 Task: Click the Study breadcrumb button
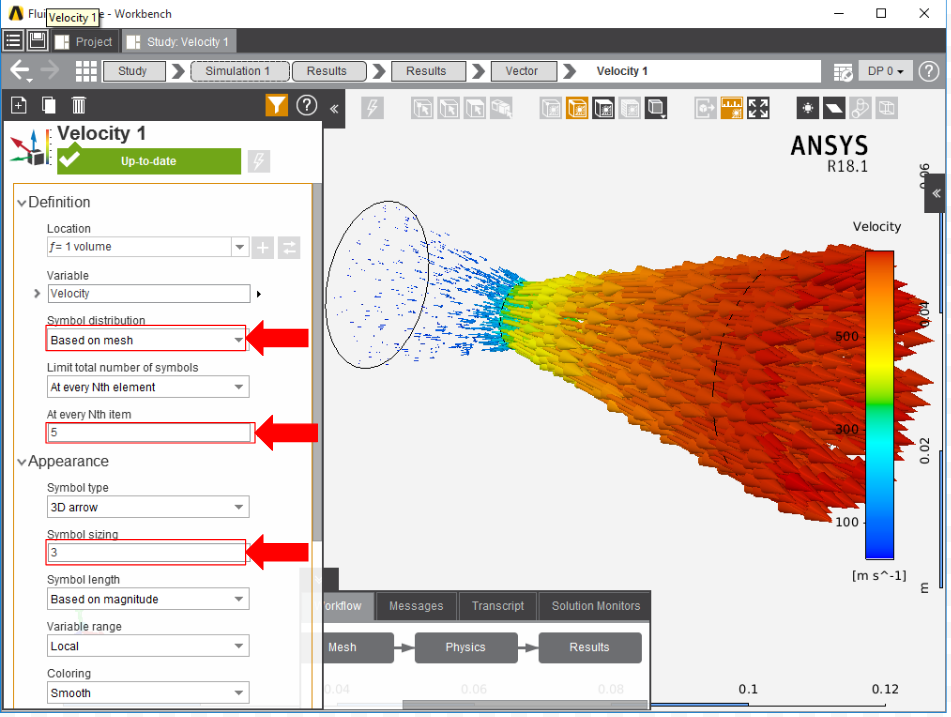[x=133, y=71]
